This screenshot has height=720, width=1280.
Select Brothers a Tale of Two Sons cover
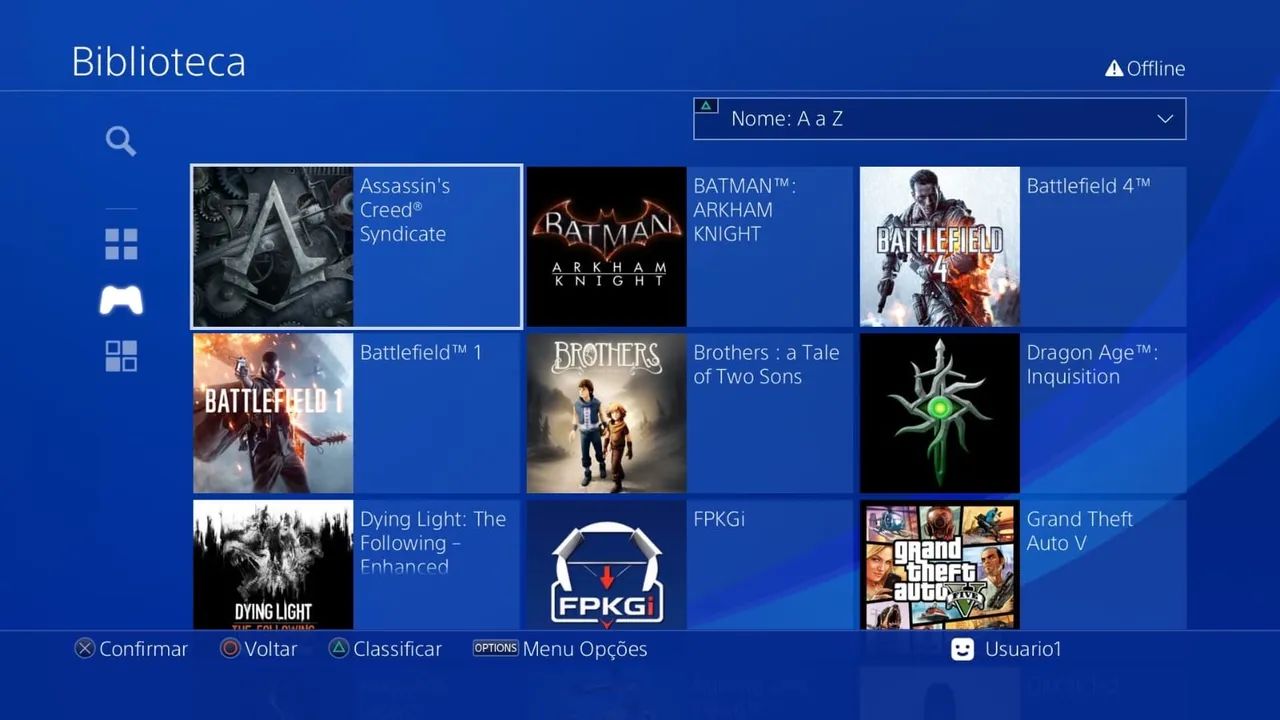click(606, 413)
